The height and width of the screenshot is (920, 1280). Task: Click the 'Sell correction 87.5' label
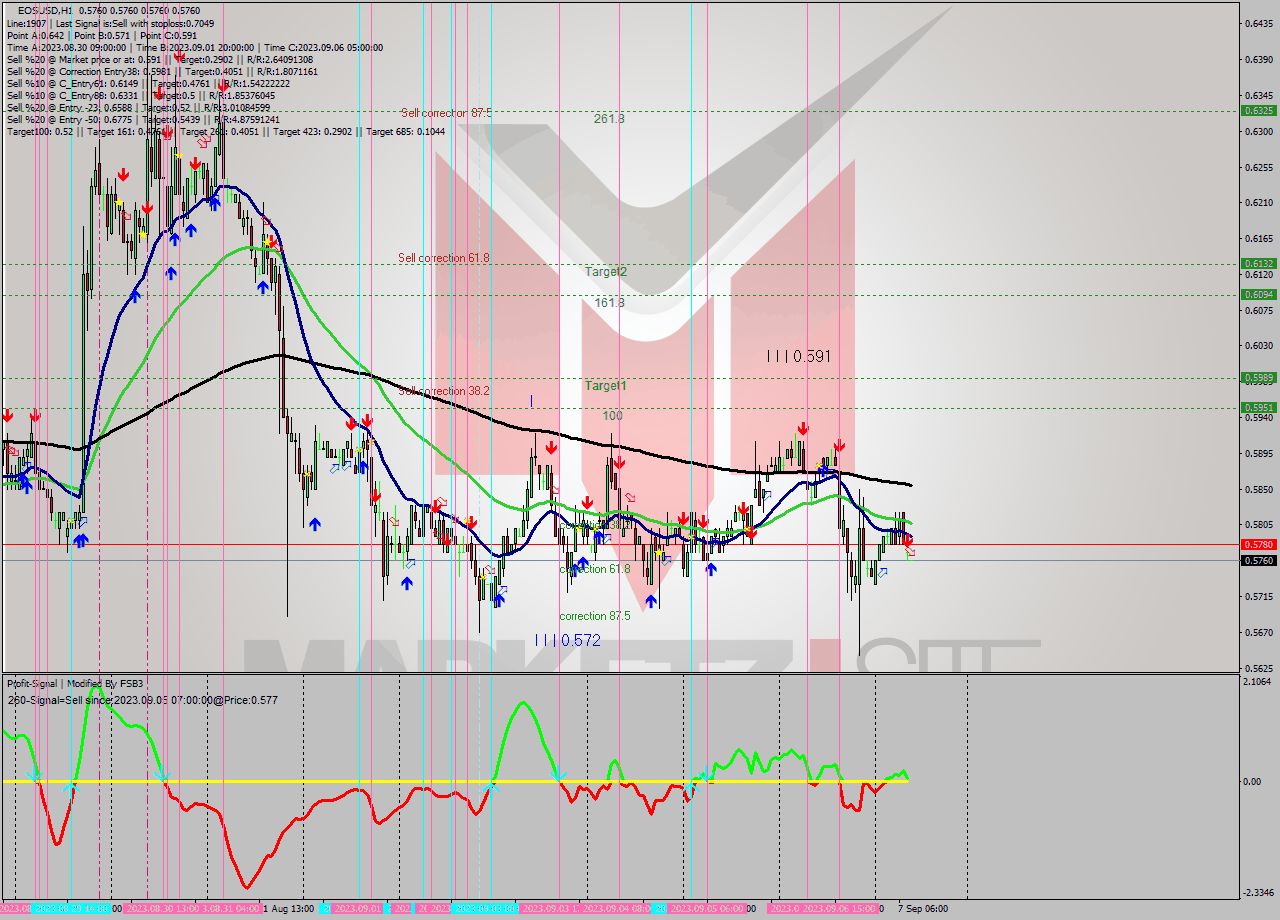coord(446,113)
